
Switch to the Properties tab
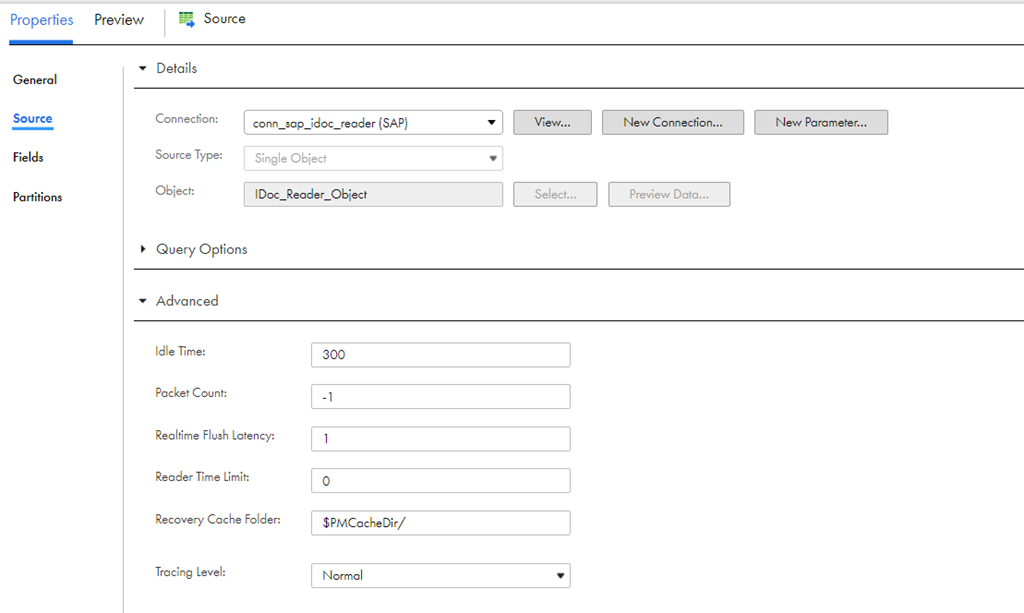[x=41, y=20]
